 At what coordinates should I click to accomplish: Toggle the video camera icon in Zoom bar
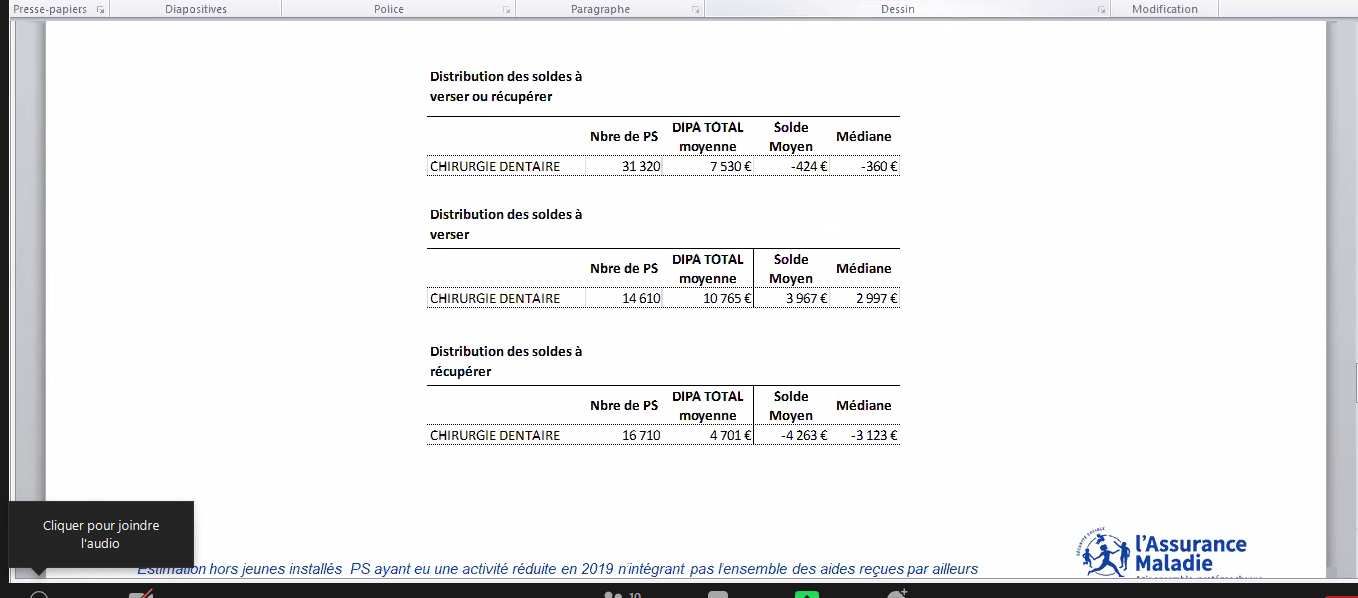(140, 594)
